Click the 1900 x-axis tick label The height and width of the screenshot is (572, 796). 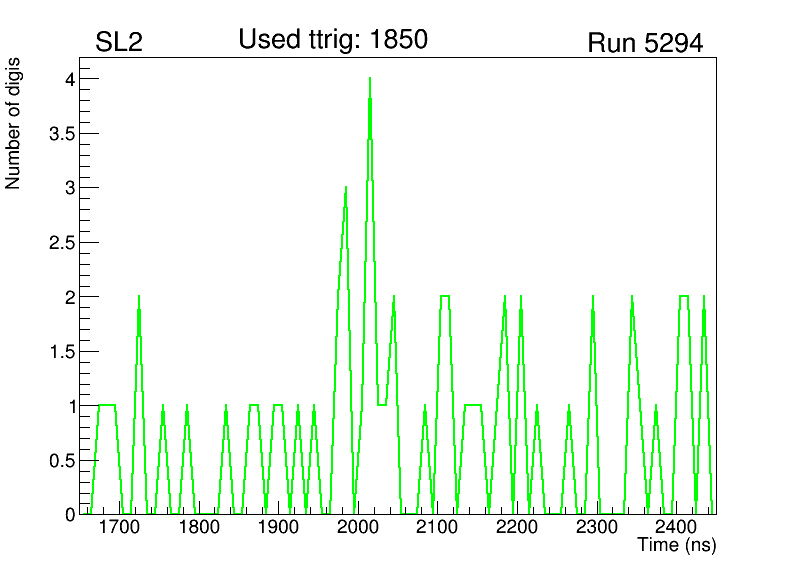point(278,527)
